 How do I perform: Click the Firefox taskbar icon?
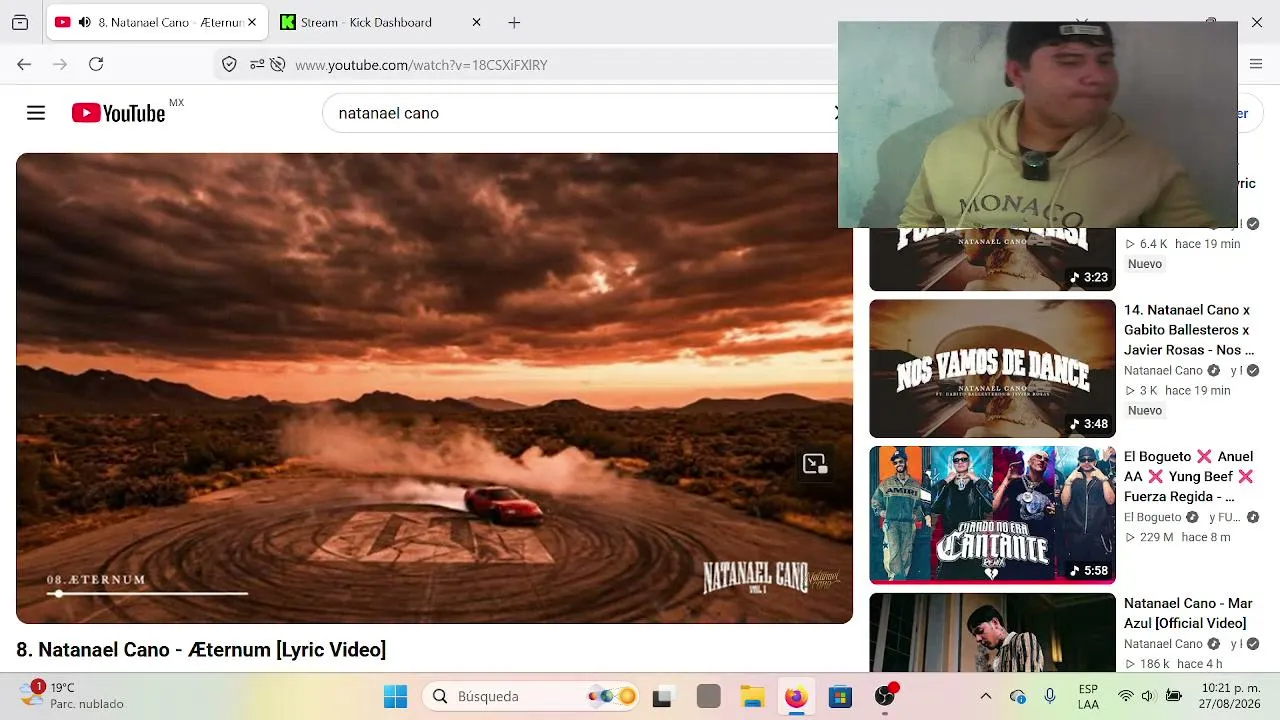[796, 697]
